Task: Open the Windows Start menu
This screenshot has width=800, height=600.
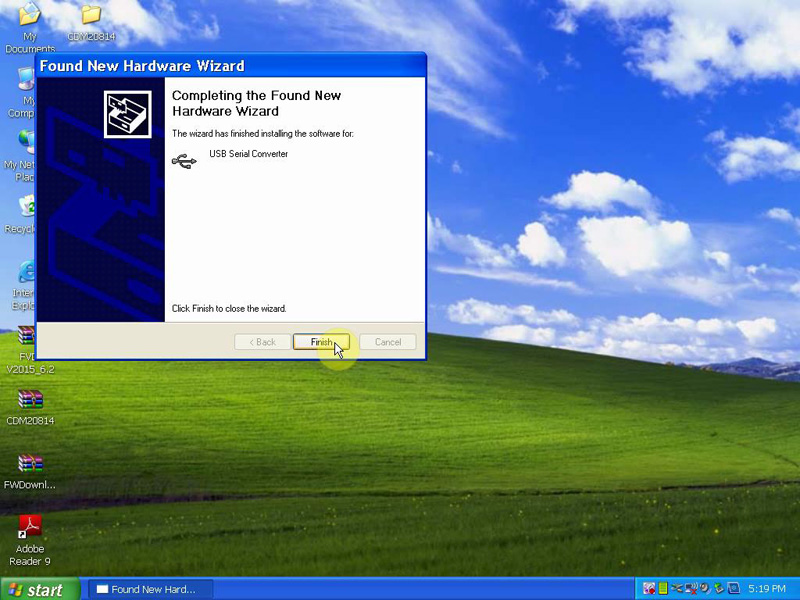Action: coord(36,590)
